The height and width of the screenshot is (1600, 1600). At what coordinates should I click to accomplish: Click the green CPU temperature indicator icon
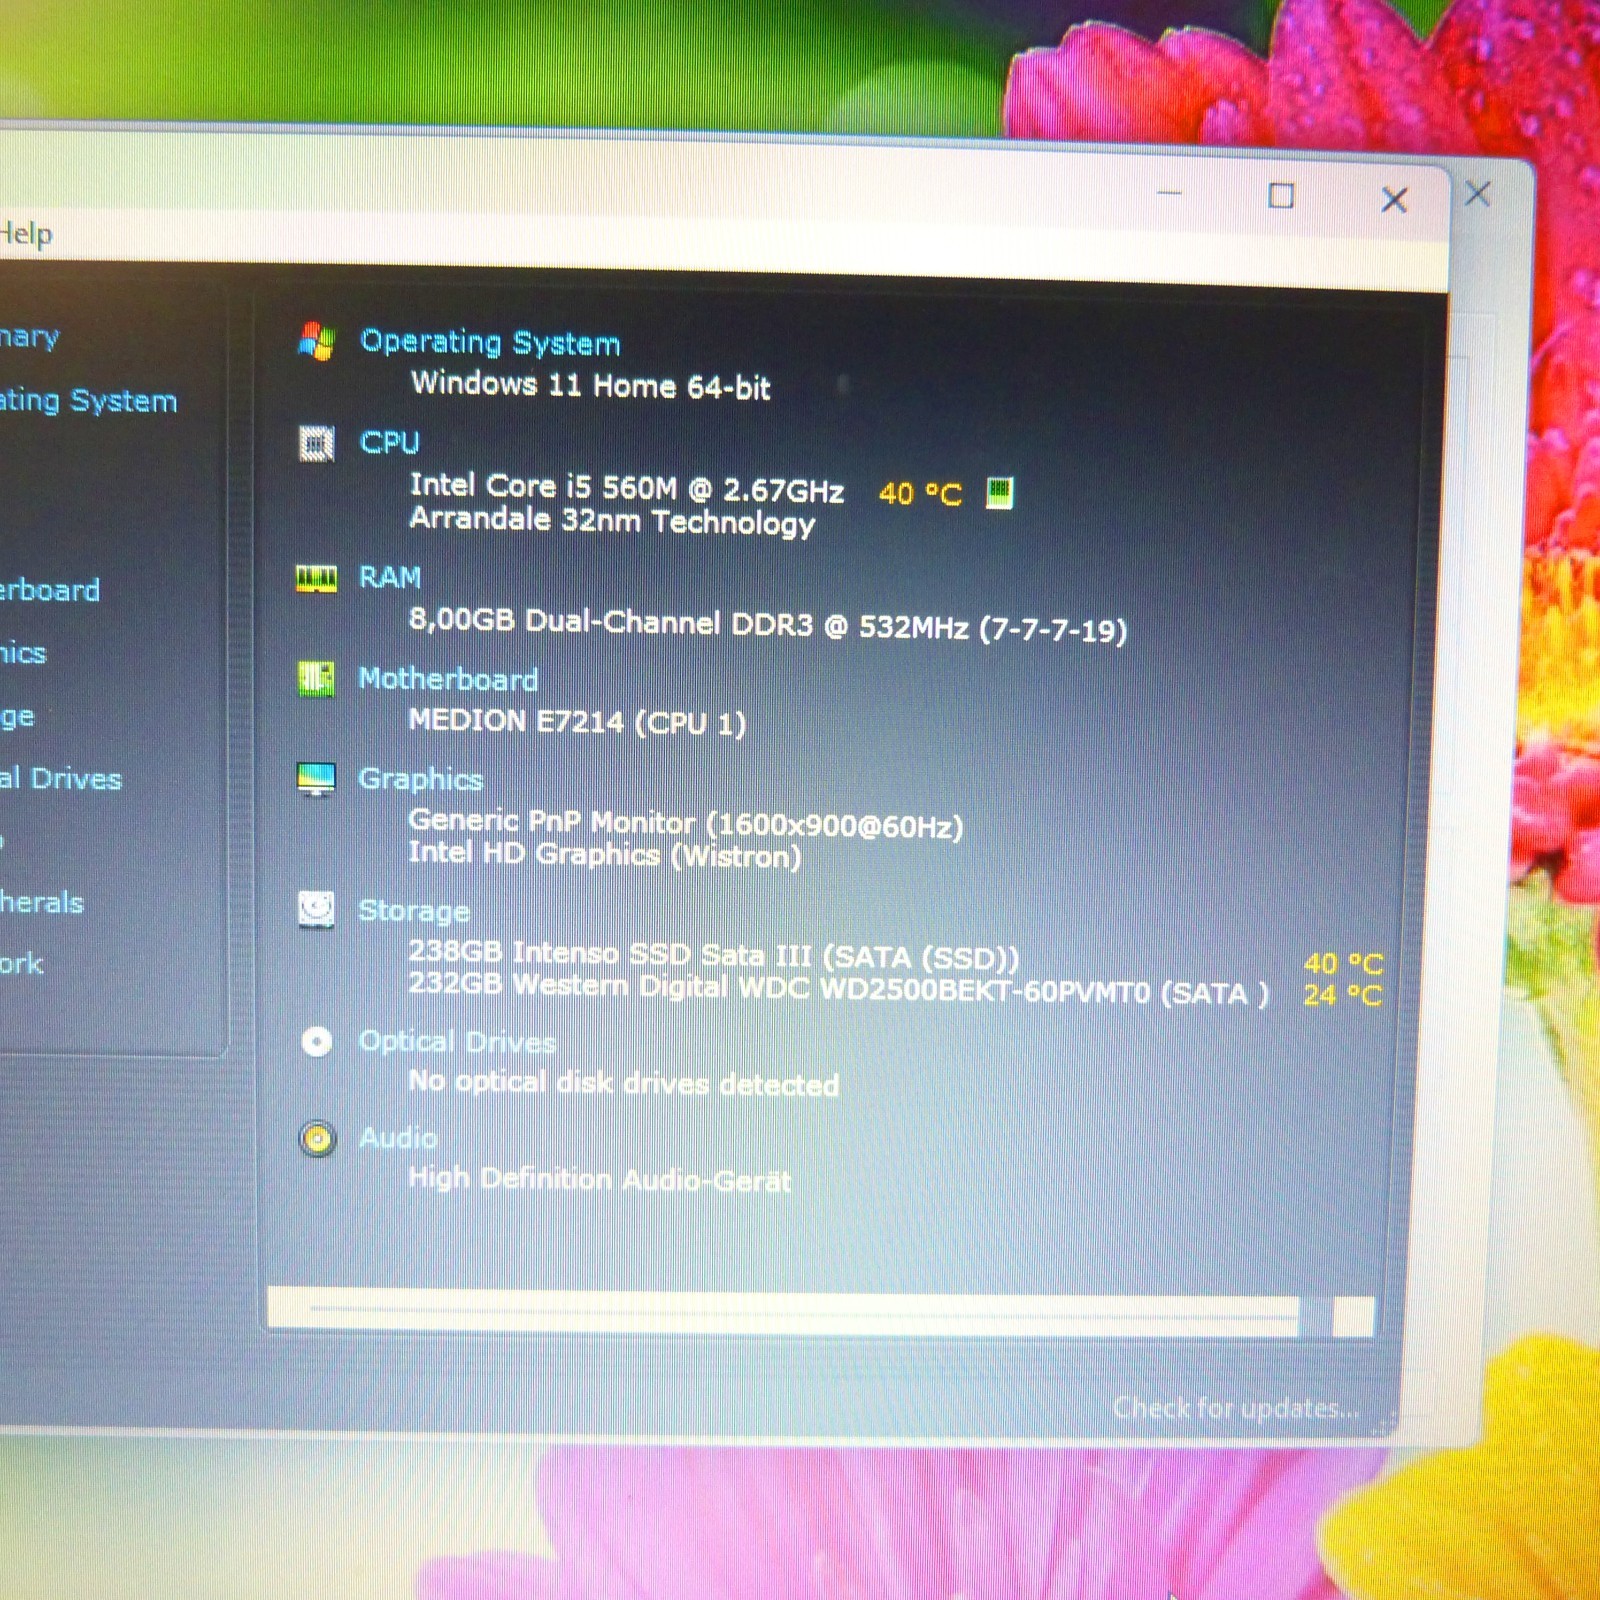[x=999, y=492]
